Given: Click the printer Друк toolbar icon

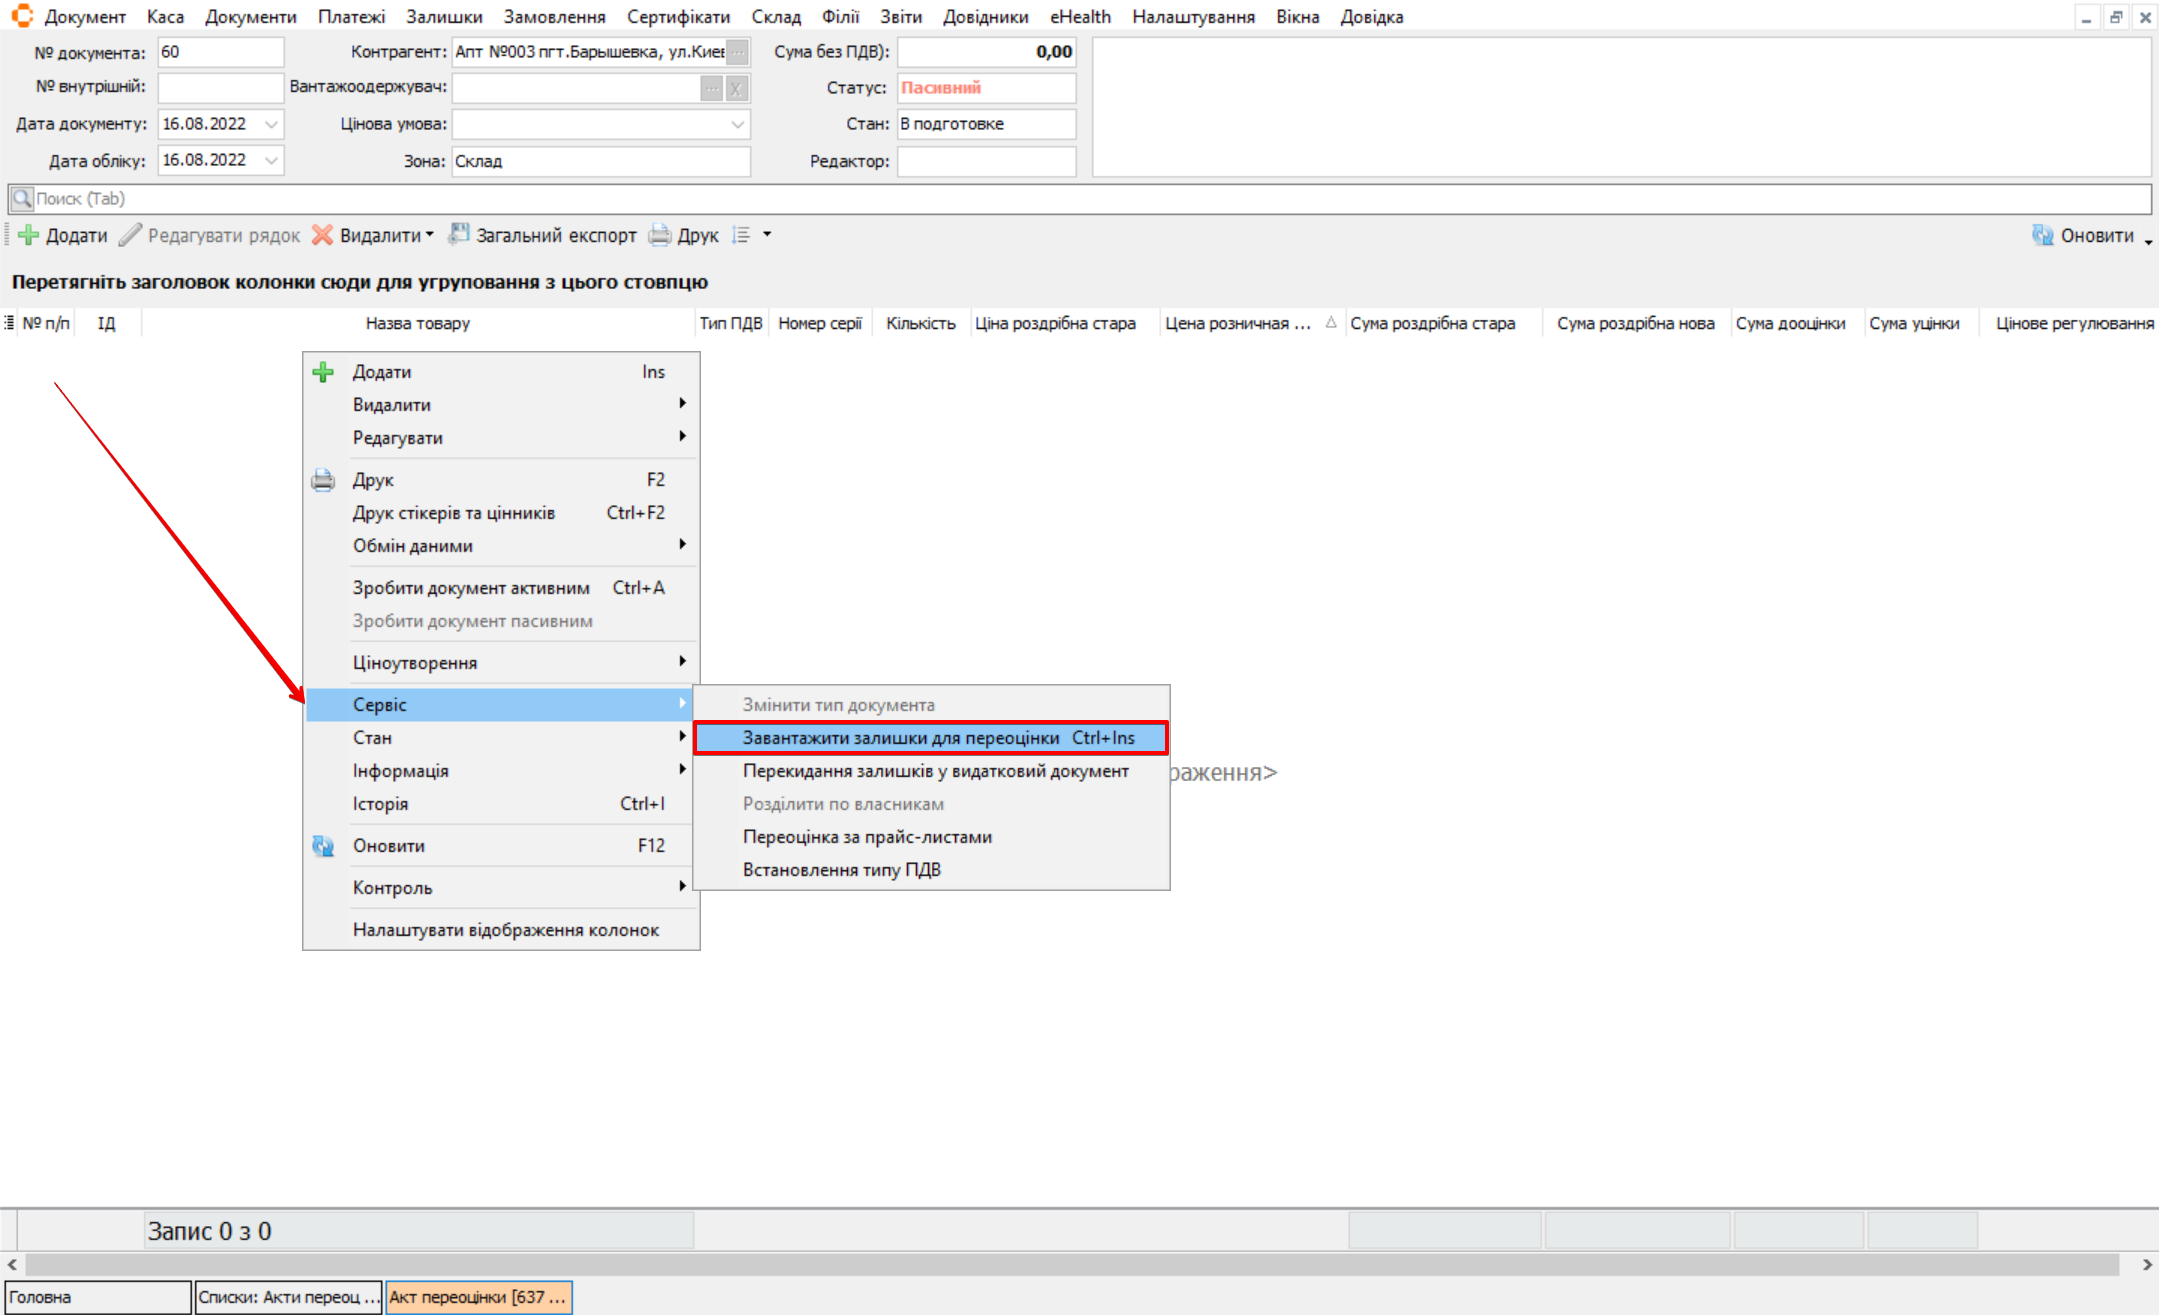Looking at the screenshot, I should [660, 235].
